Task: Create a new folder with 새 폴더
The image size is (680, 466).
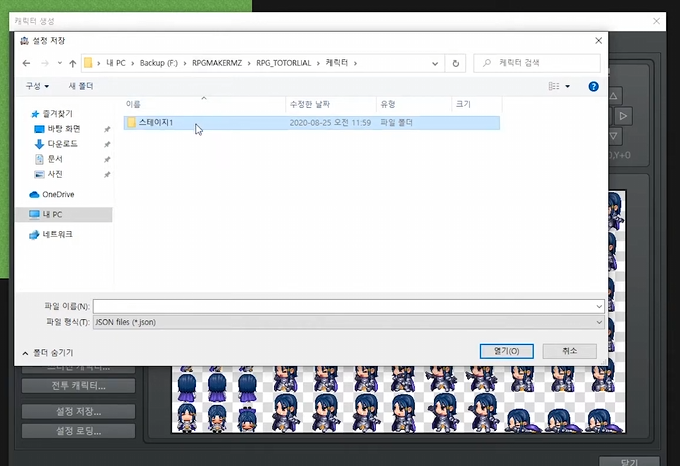Action: (81, 86)
